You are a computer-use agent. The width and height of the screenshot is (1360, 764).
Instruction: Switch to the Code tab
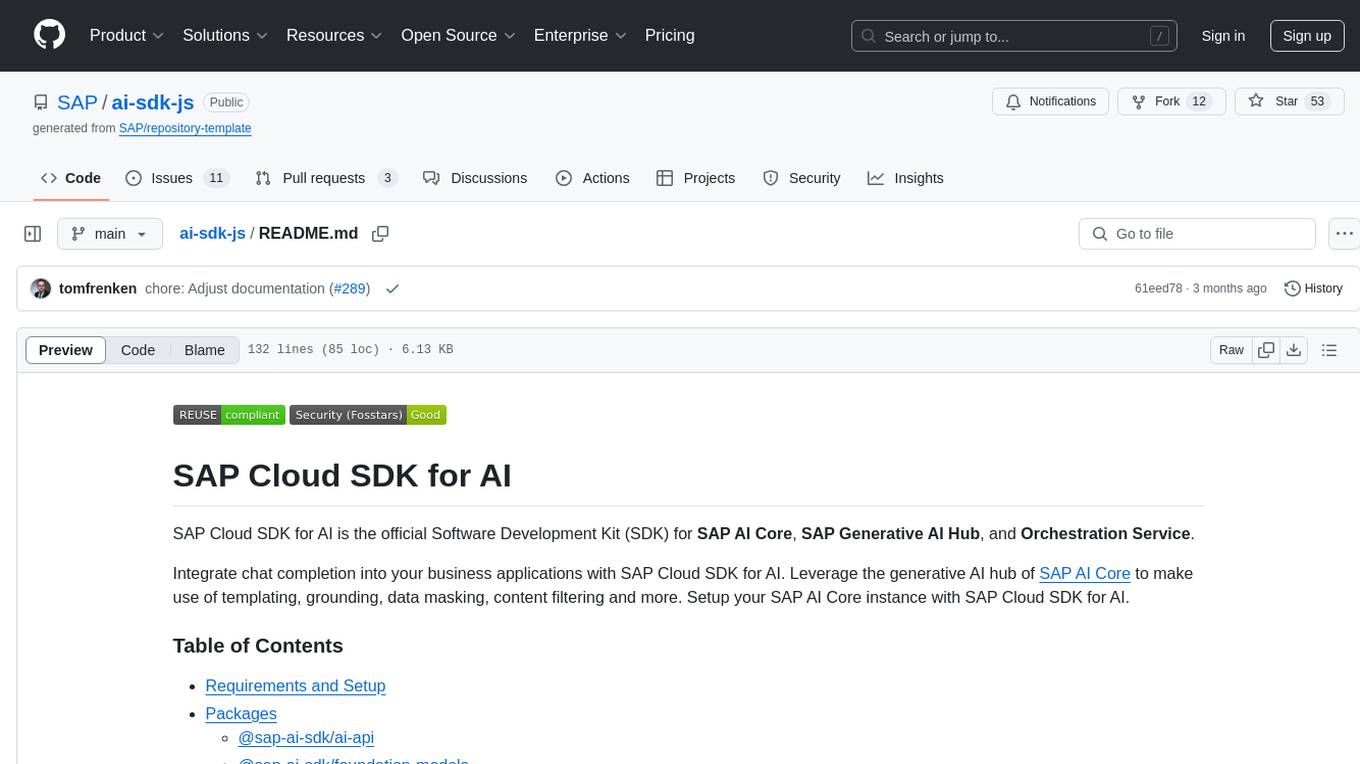click(70, 178)
